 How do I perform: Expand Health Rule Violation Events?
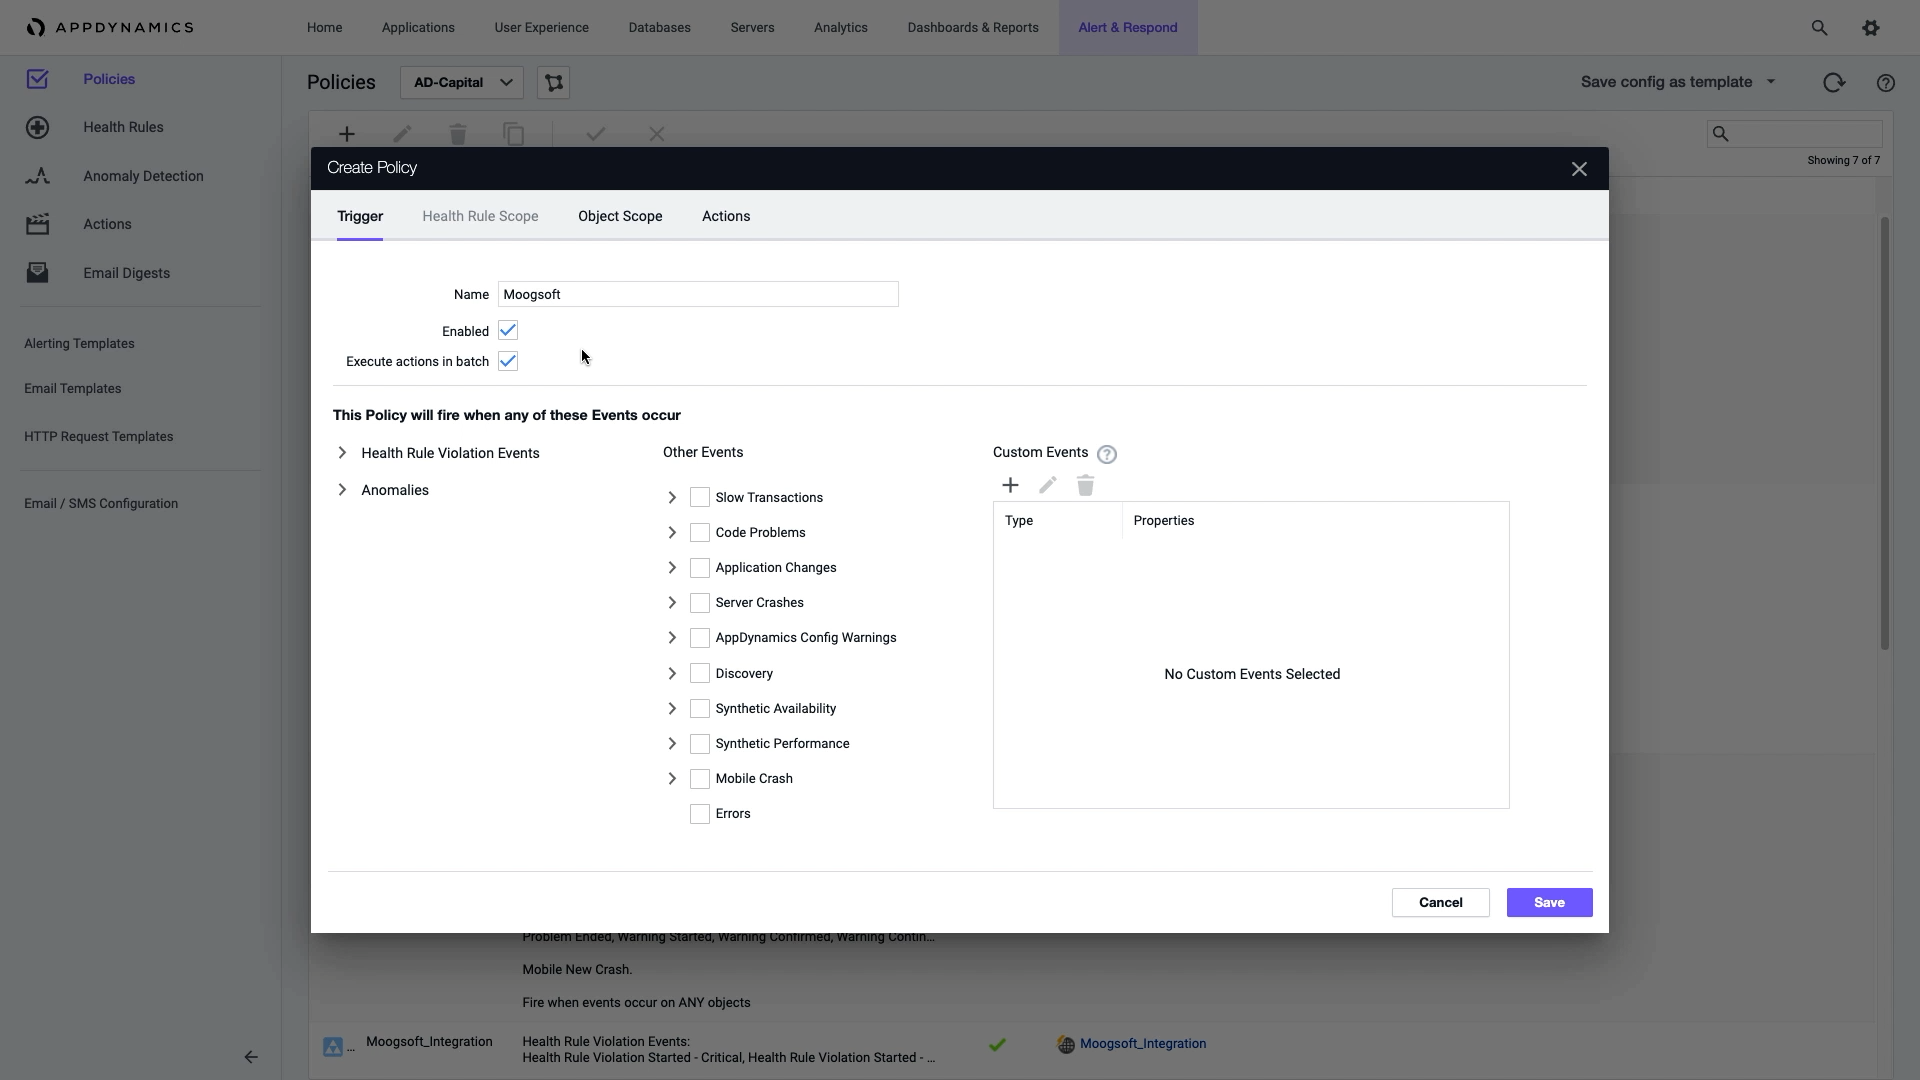click(x=342, y=453)
